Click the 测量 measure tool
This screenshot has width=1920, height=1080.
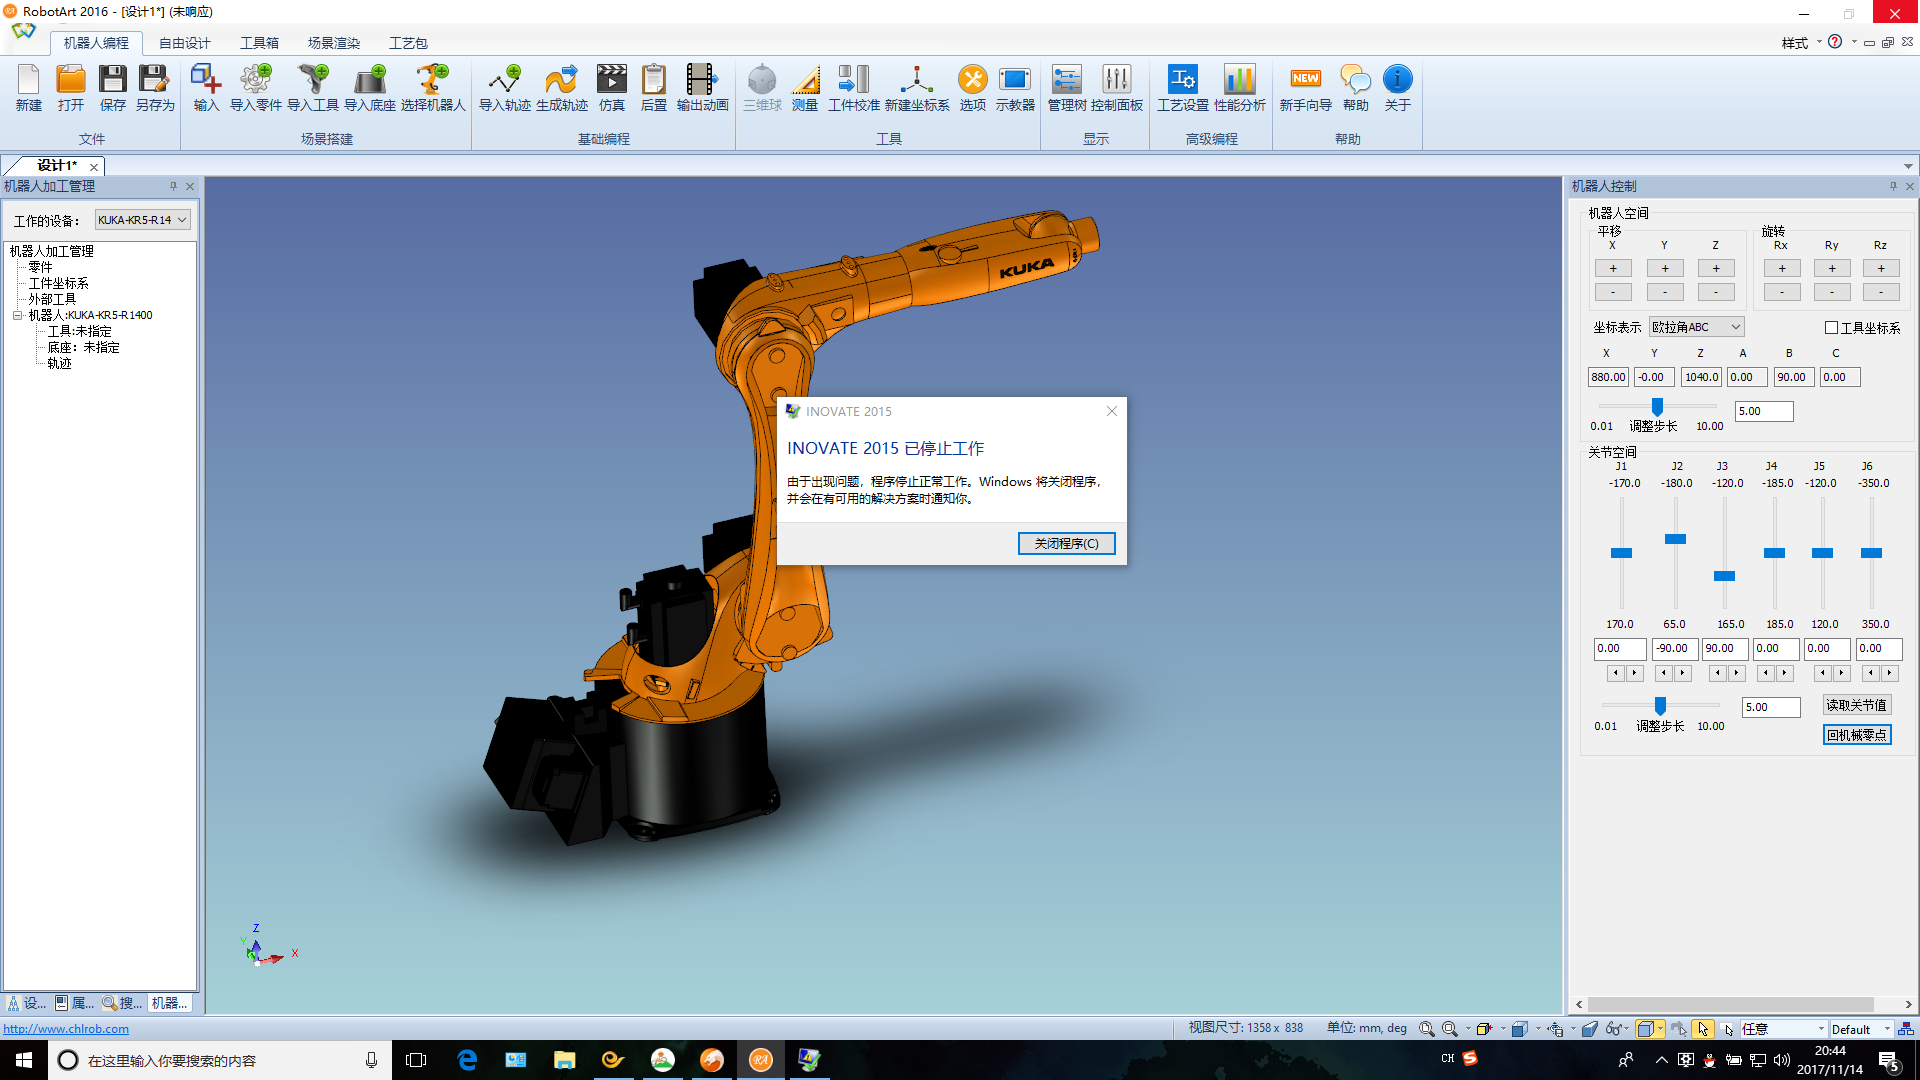pos(805,88)
